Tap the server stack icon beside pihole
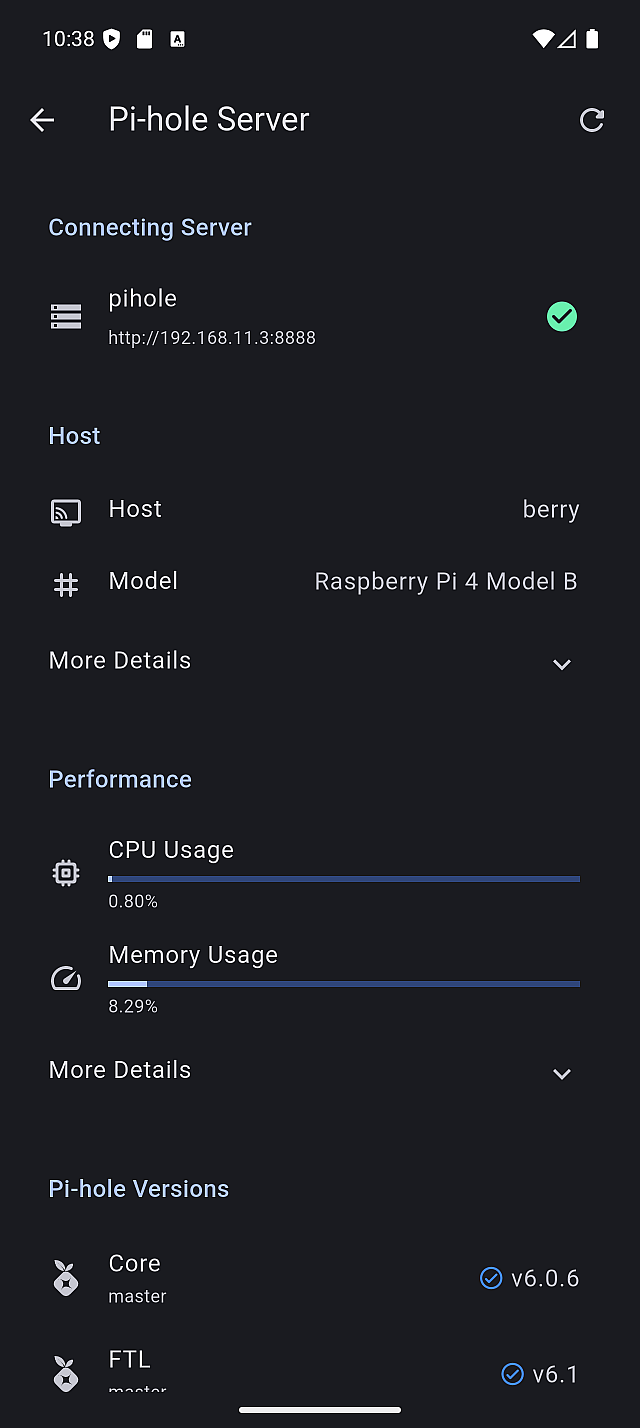Viewport: 640px width, 1428px height. 66,317
